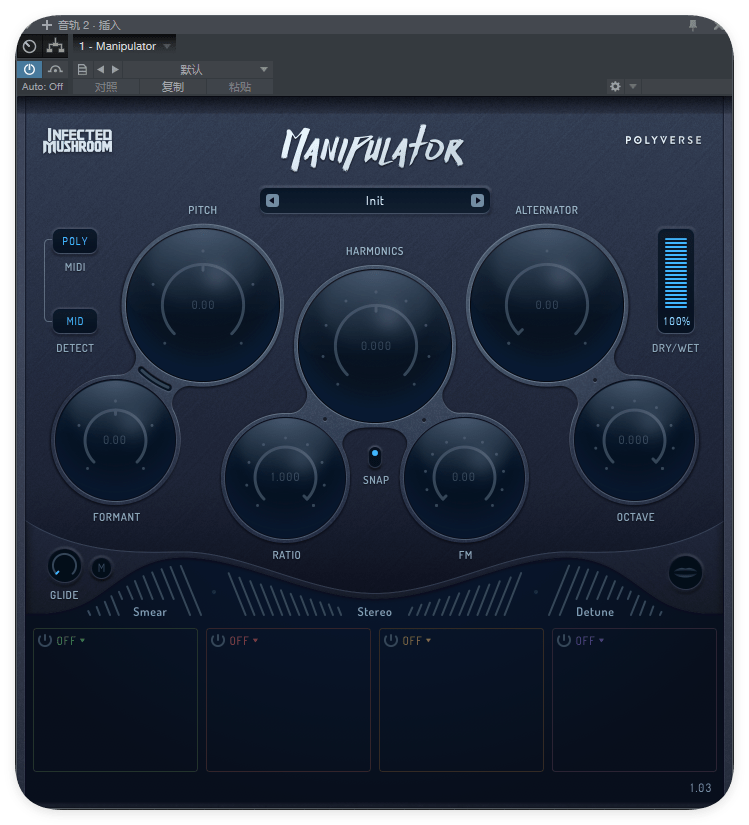Open the 默认 preset dropdown
This screenshot has width=749, height=825.
point(198,69)
